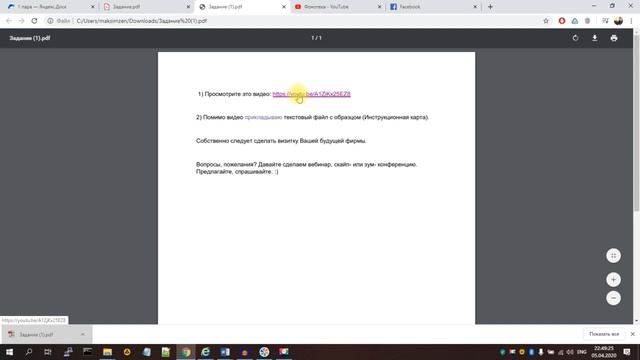The width and height of the screenshot is (640, 360).
Task: Close the downloads bar
Action: coord(632,334)
